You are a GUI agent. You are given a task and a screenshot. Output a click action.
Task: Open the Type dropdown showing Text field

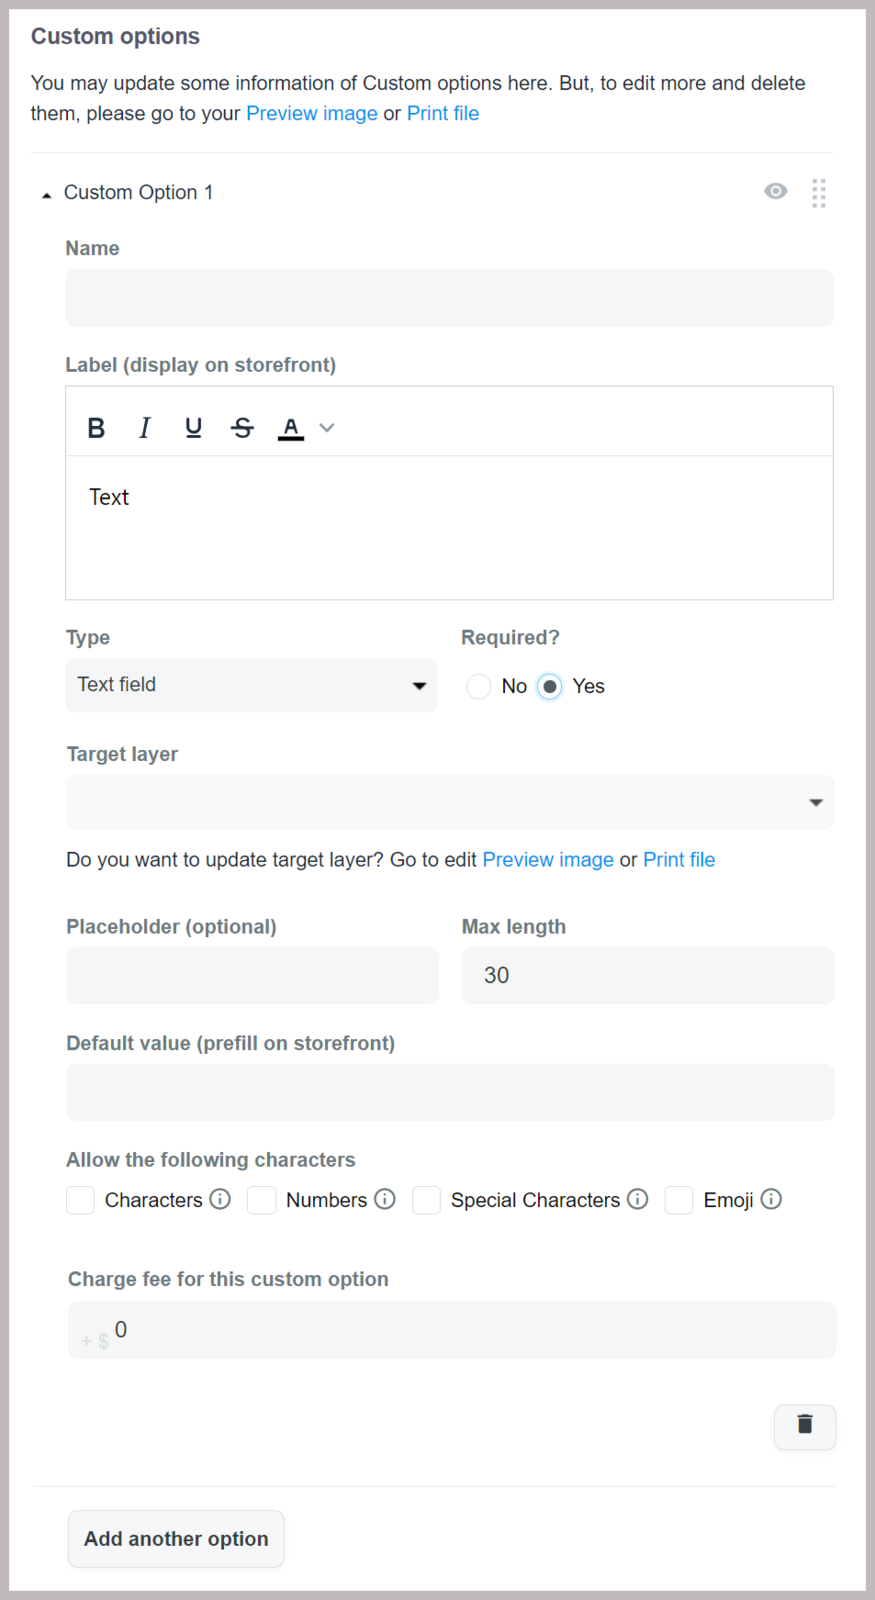pyautogui.click(x=251, y=685)
